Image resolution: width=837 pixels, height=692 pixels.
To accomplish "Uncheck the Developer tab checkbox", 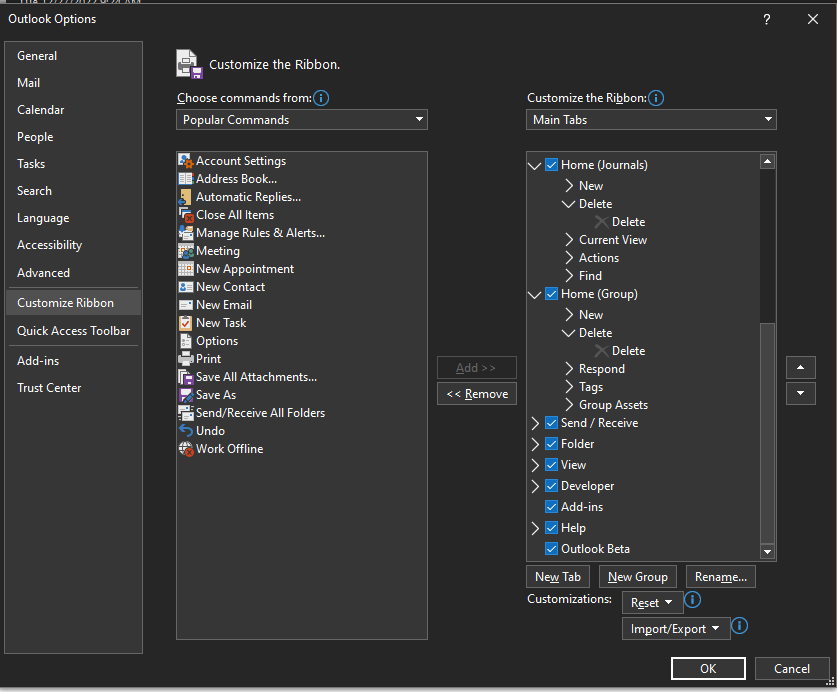I will [x=550, y=485].
